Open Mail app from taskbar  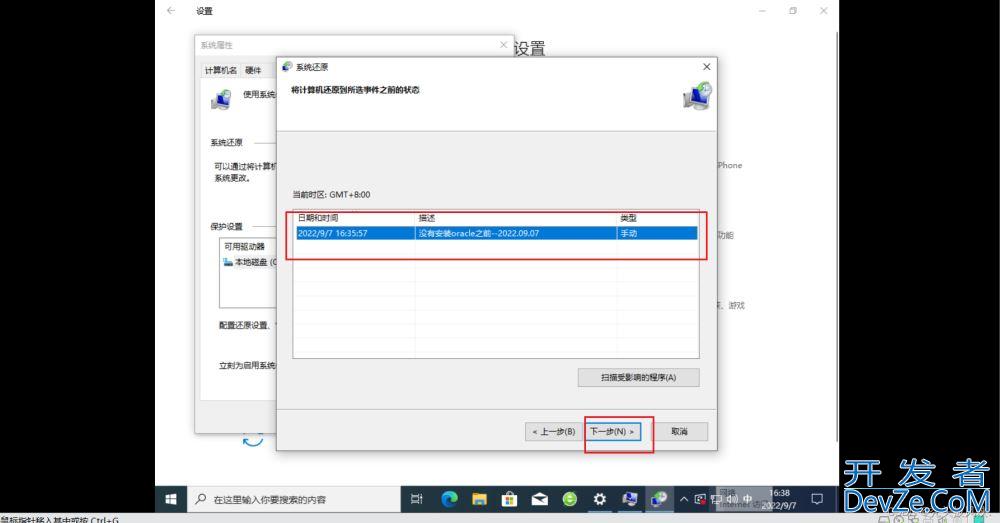click(x=540, y=499)
